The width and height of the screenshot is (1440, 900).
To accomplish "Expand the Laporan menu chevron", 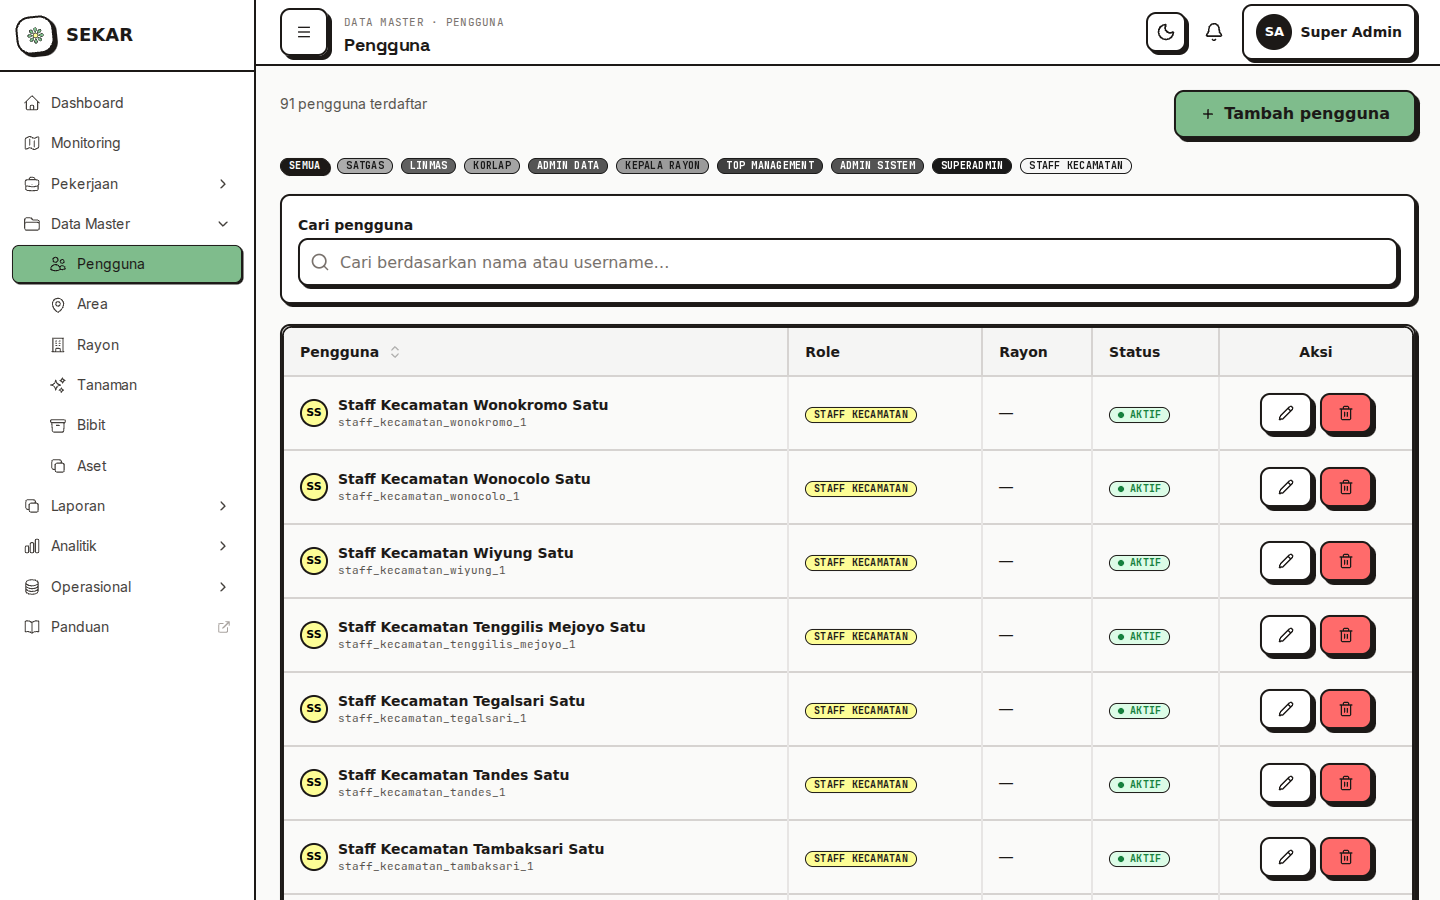I will (x=223, y=506).
